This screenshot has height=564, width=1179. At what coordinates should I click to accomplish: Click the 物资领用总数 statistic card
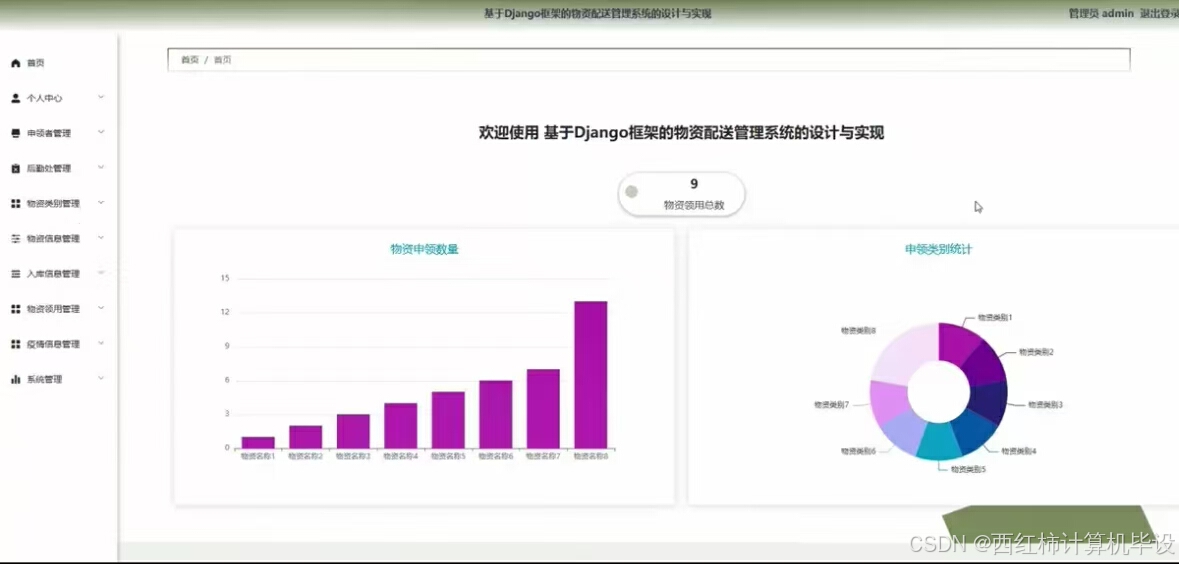[x=681, y=194]
